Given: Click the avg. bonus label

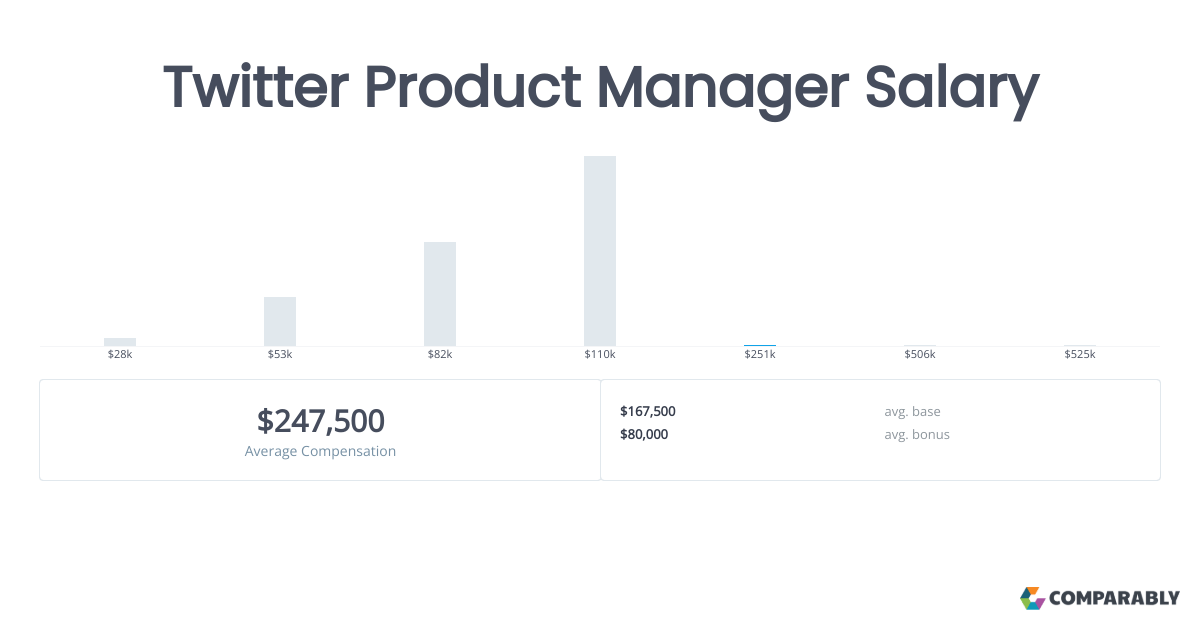Looking at the screenshot, I should (x=917, y=434).
